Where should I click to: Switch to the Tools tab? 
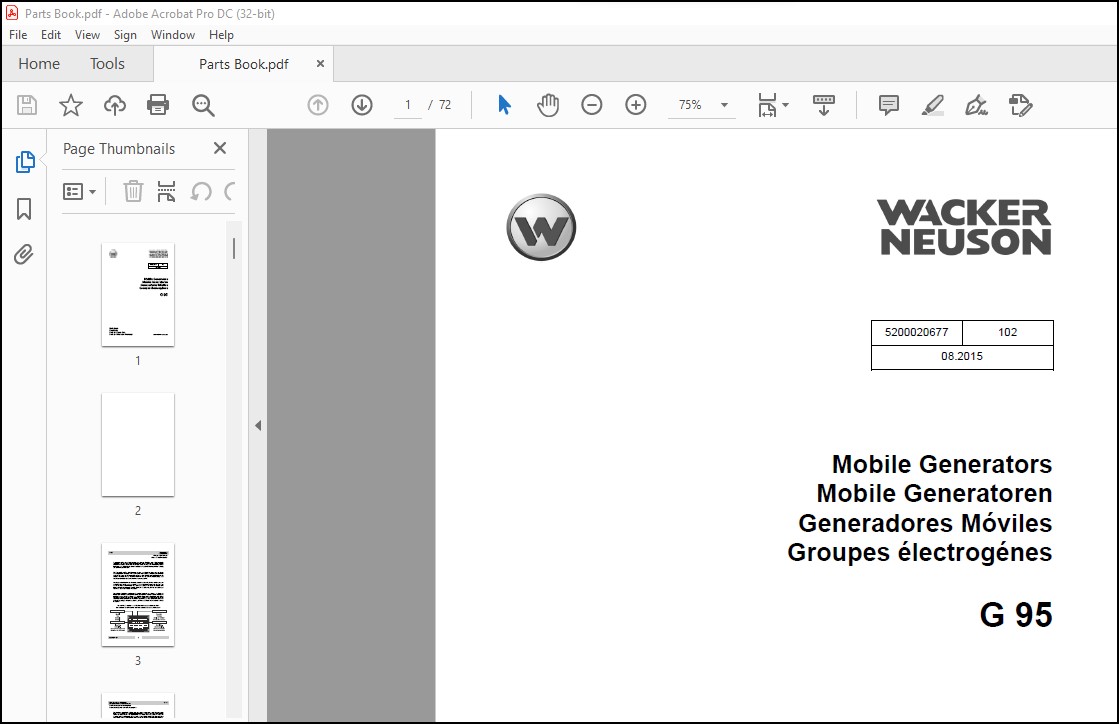107,63
